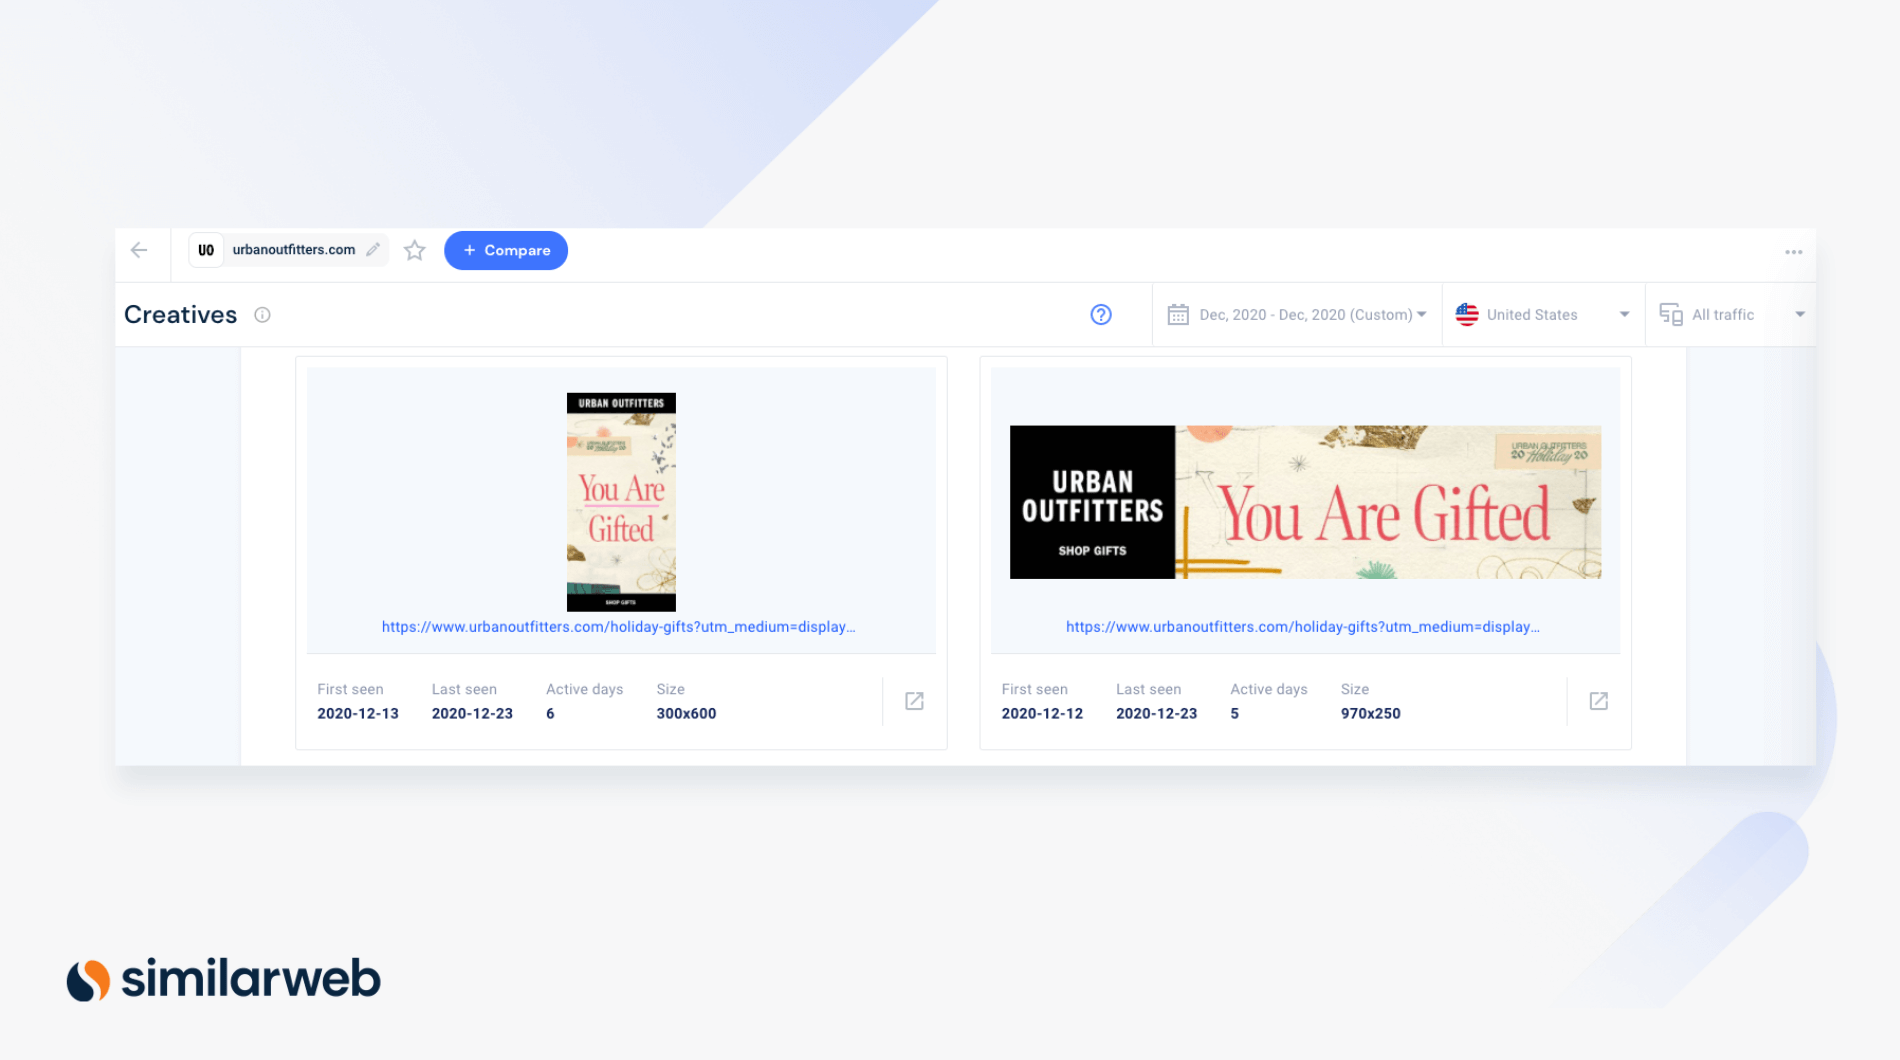Click the devices traffic icon
Image resolution: width=1900 pixels, height=1060 pixels.
click(x=1670, y=315)
